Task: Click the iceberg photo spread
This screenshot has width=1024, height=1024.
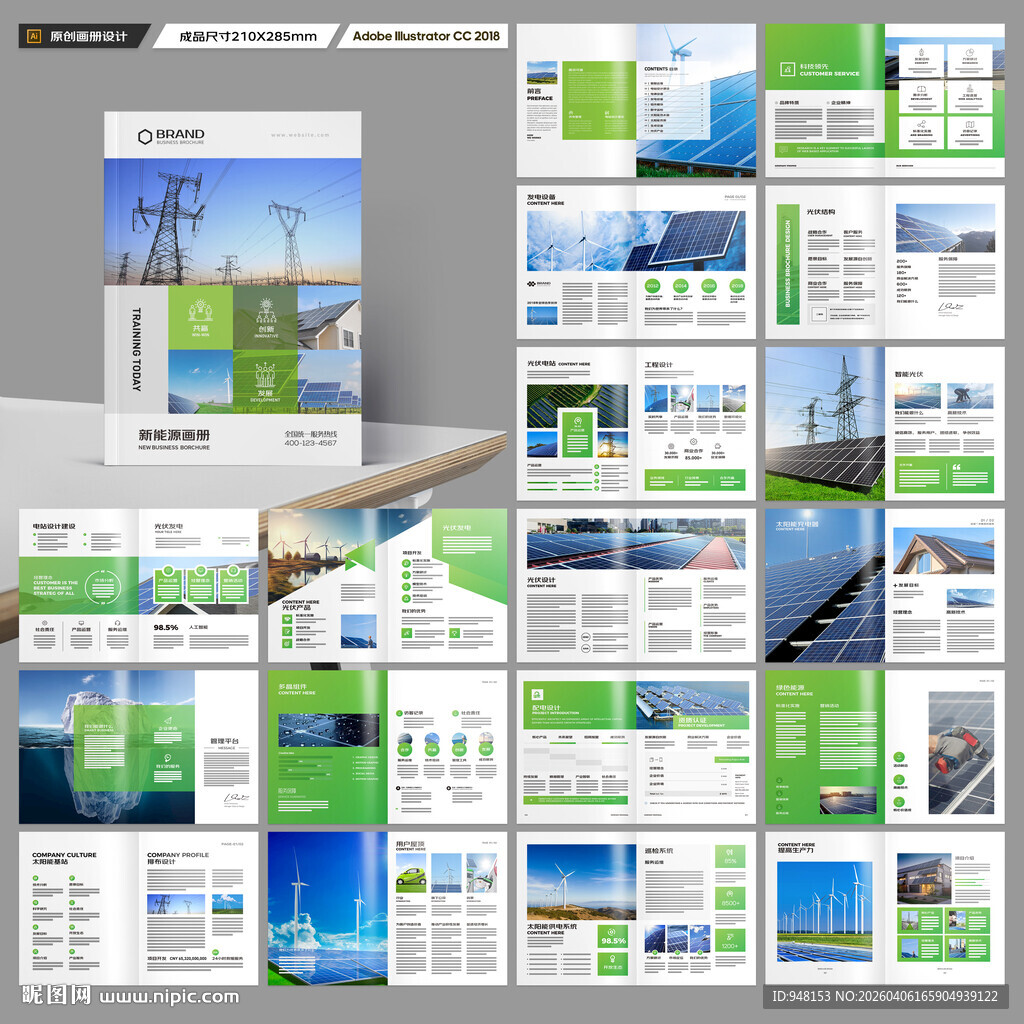Action: pos(106,747)
